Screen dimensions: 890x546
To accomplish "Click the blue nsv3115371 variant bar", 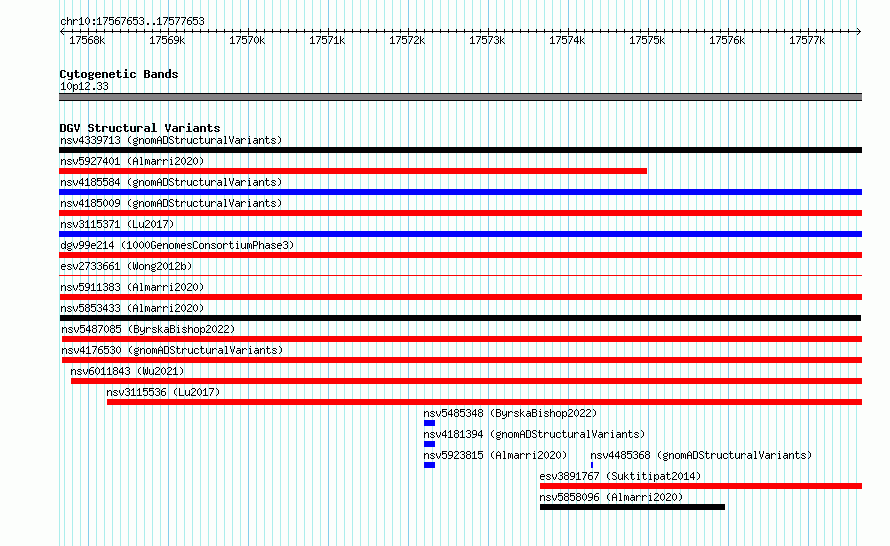I will coord(460,234).
